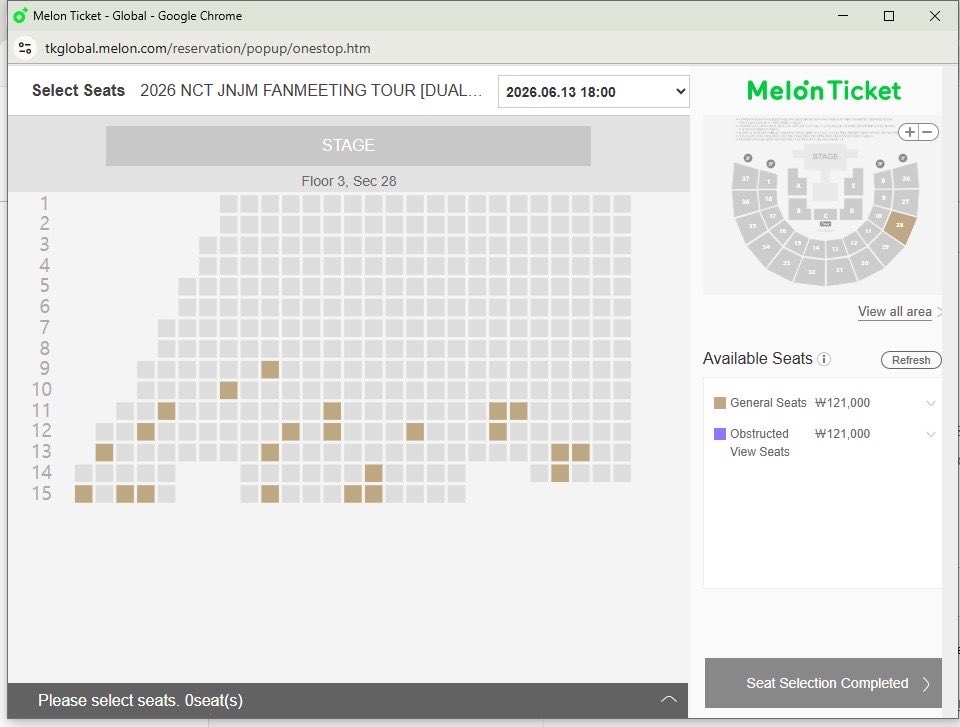Select the rightmost available seat in row 12

[x=498, y=432]
